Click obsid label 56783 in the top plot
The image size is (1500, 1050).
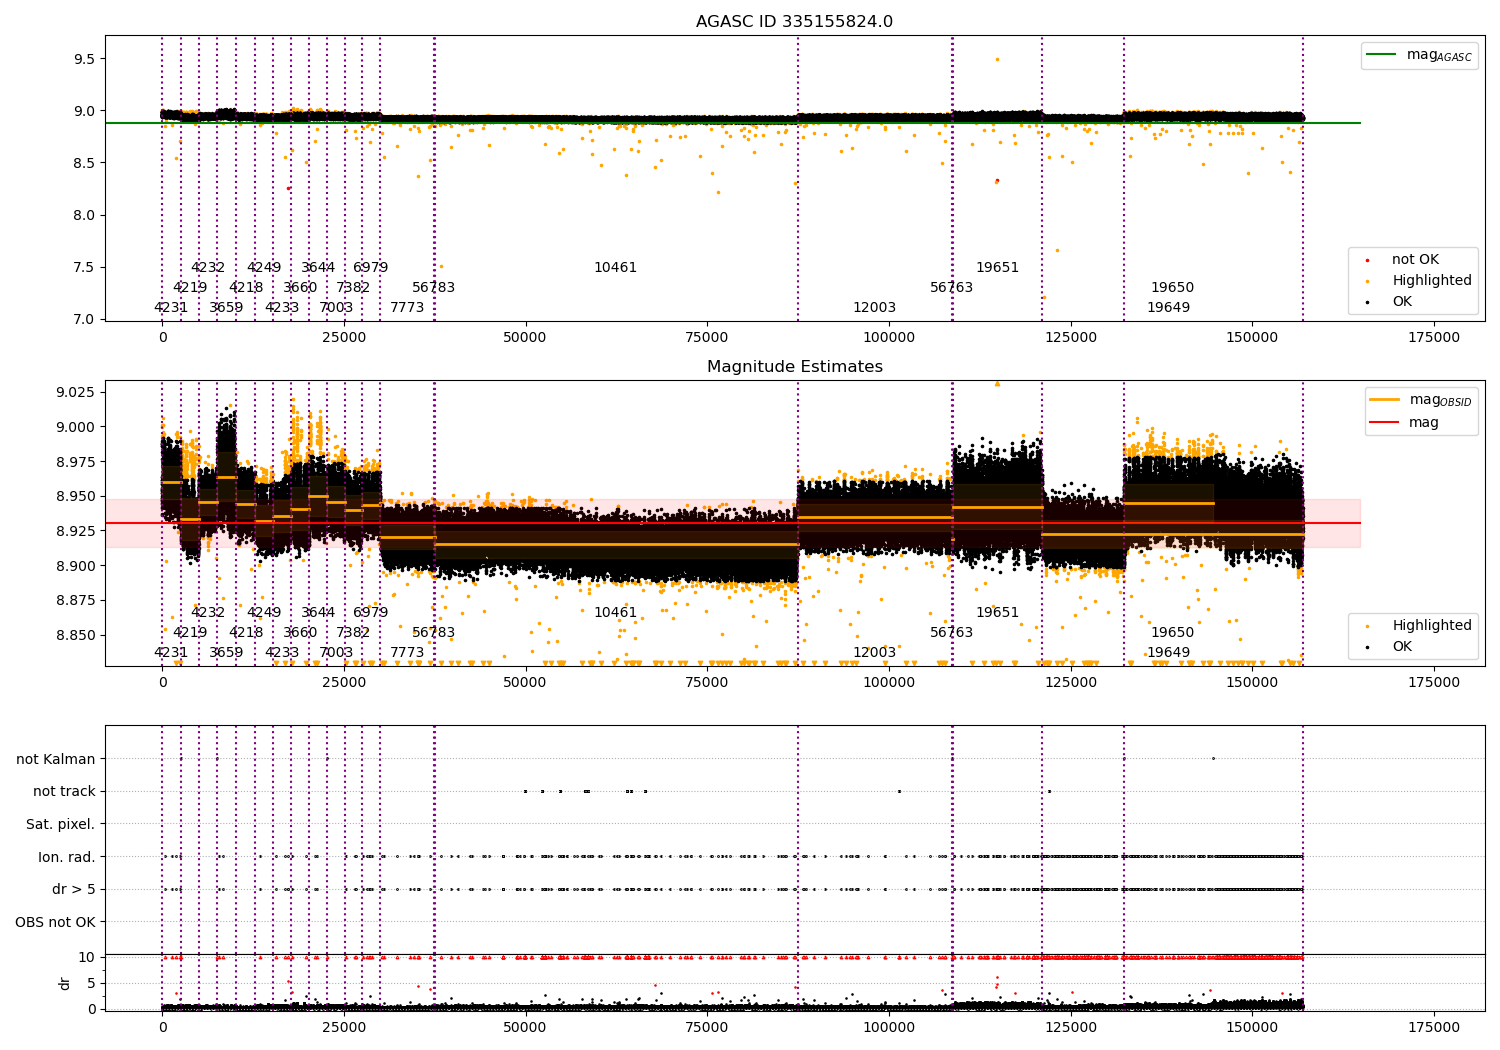(433, 288)
